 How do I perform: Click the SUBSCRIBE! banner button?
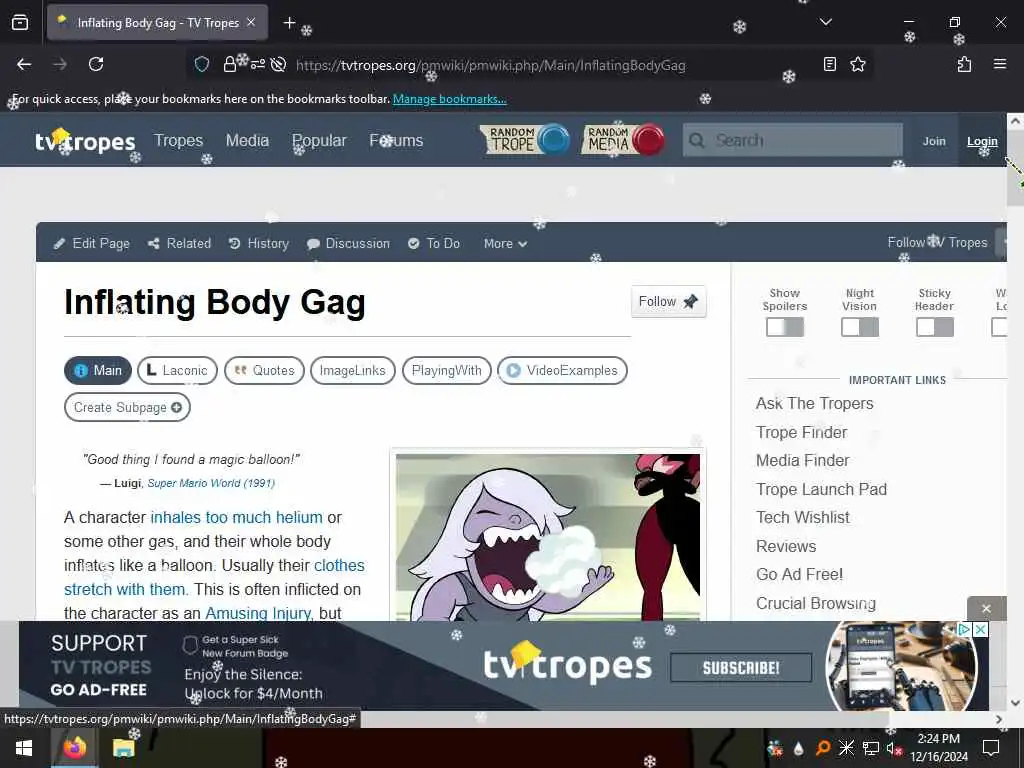click(x=741, y=667)
